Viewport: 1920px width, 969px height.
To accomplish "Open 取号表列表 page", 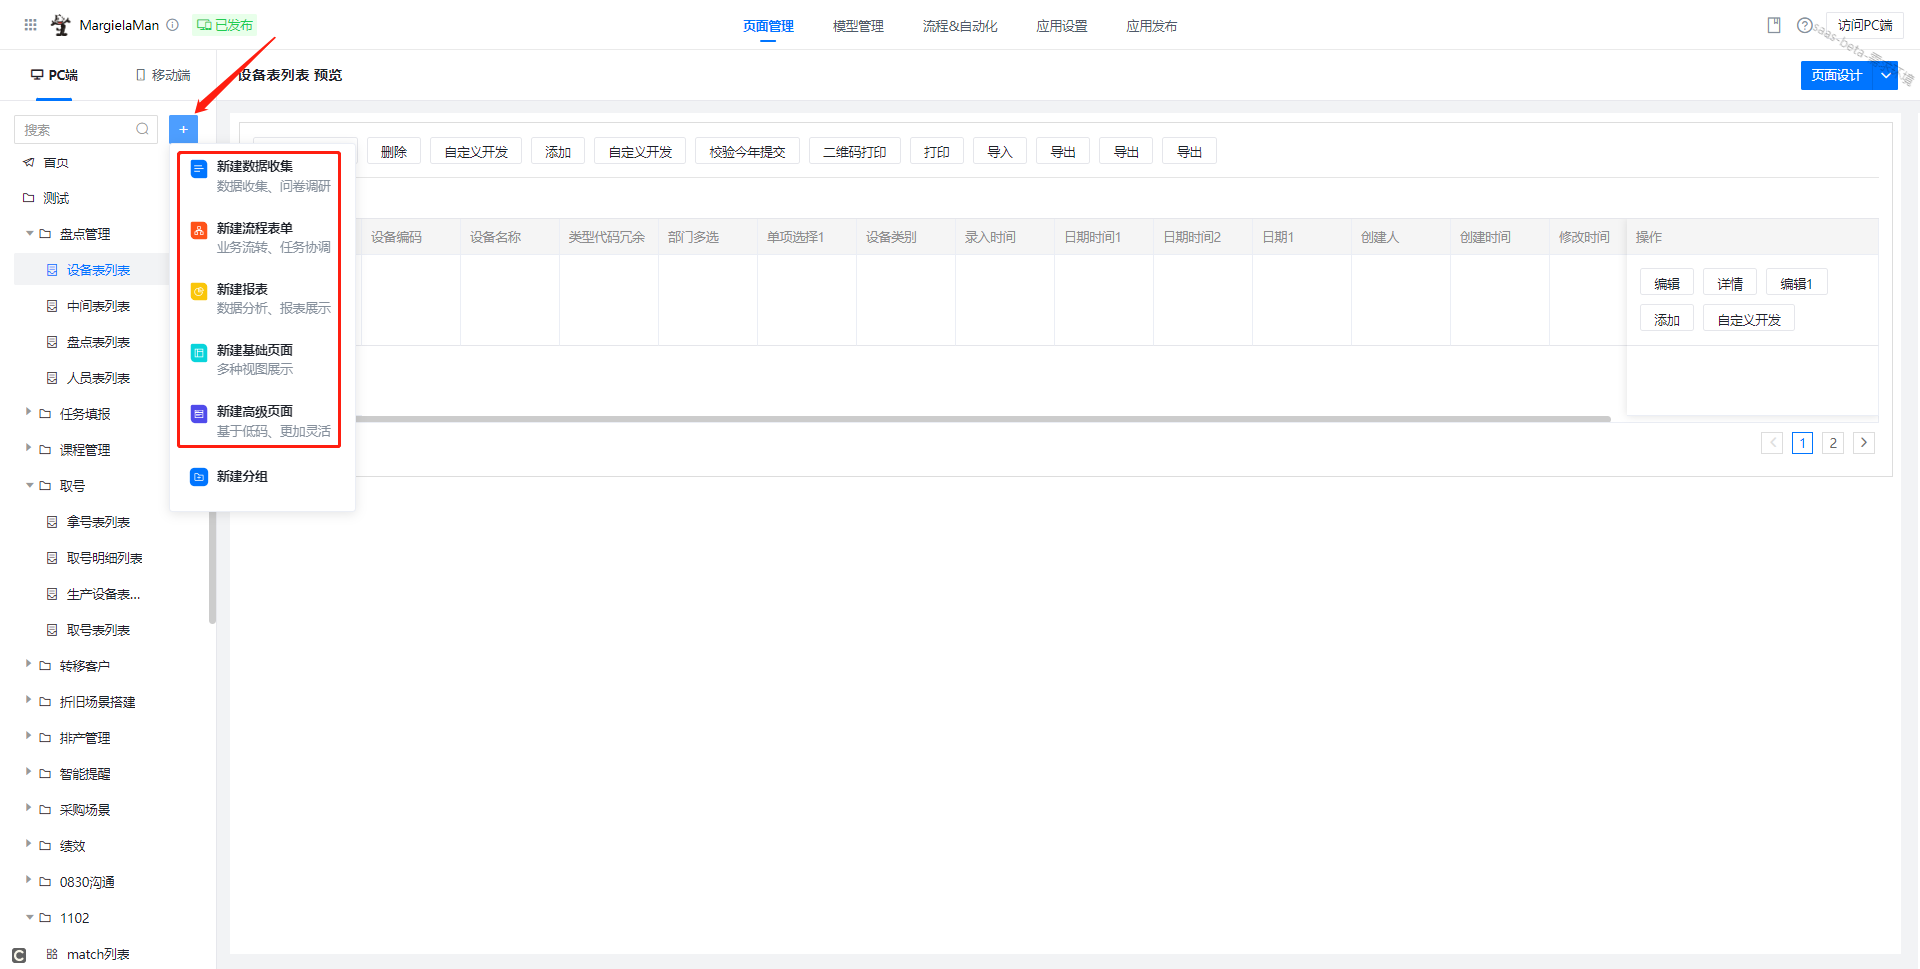I will [98, 630].
